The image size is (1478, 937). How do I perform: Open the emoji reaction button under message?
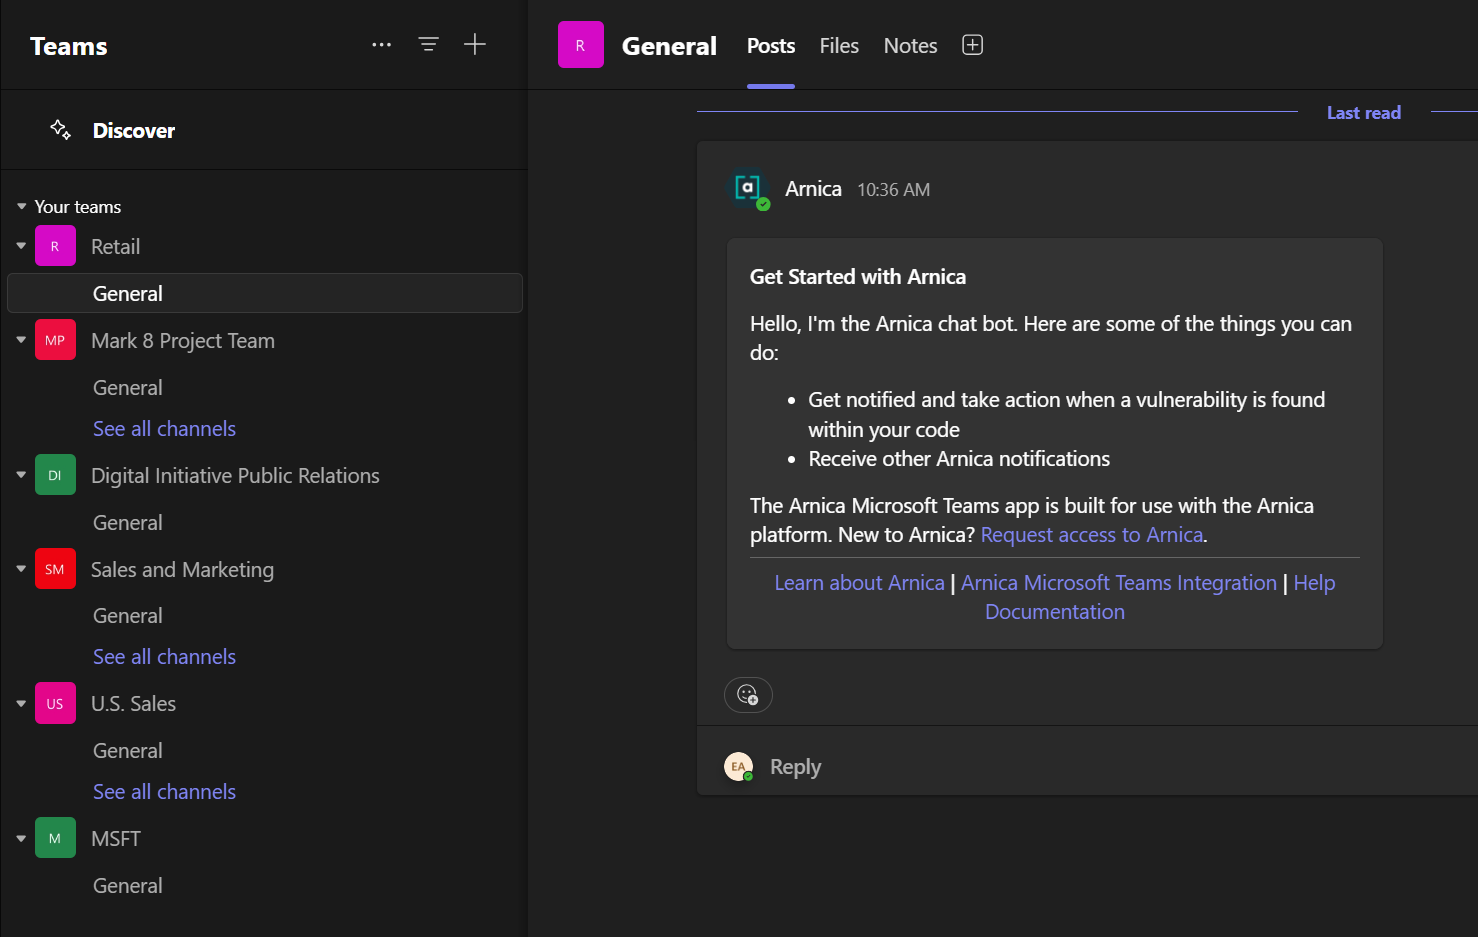point(748,695)
